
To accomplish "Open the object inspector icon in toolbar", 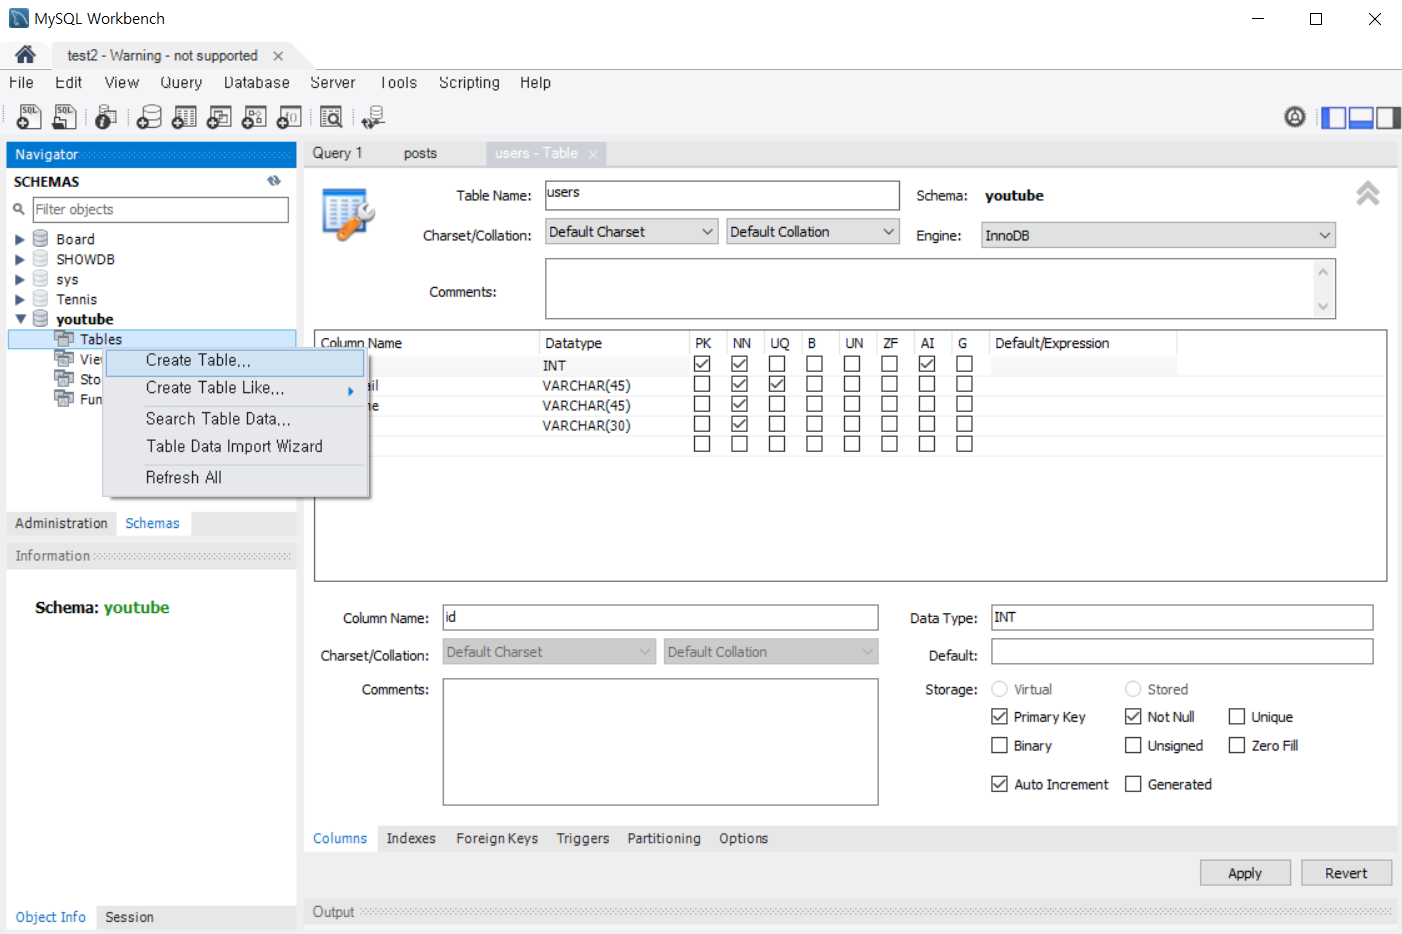I will pyautogui.click(x=106, y=117).
